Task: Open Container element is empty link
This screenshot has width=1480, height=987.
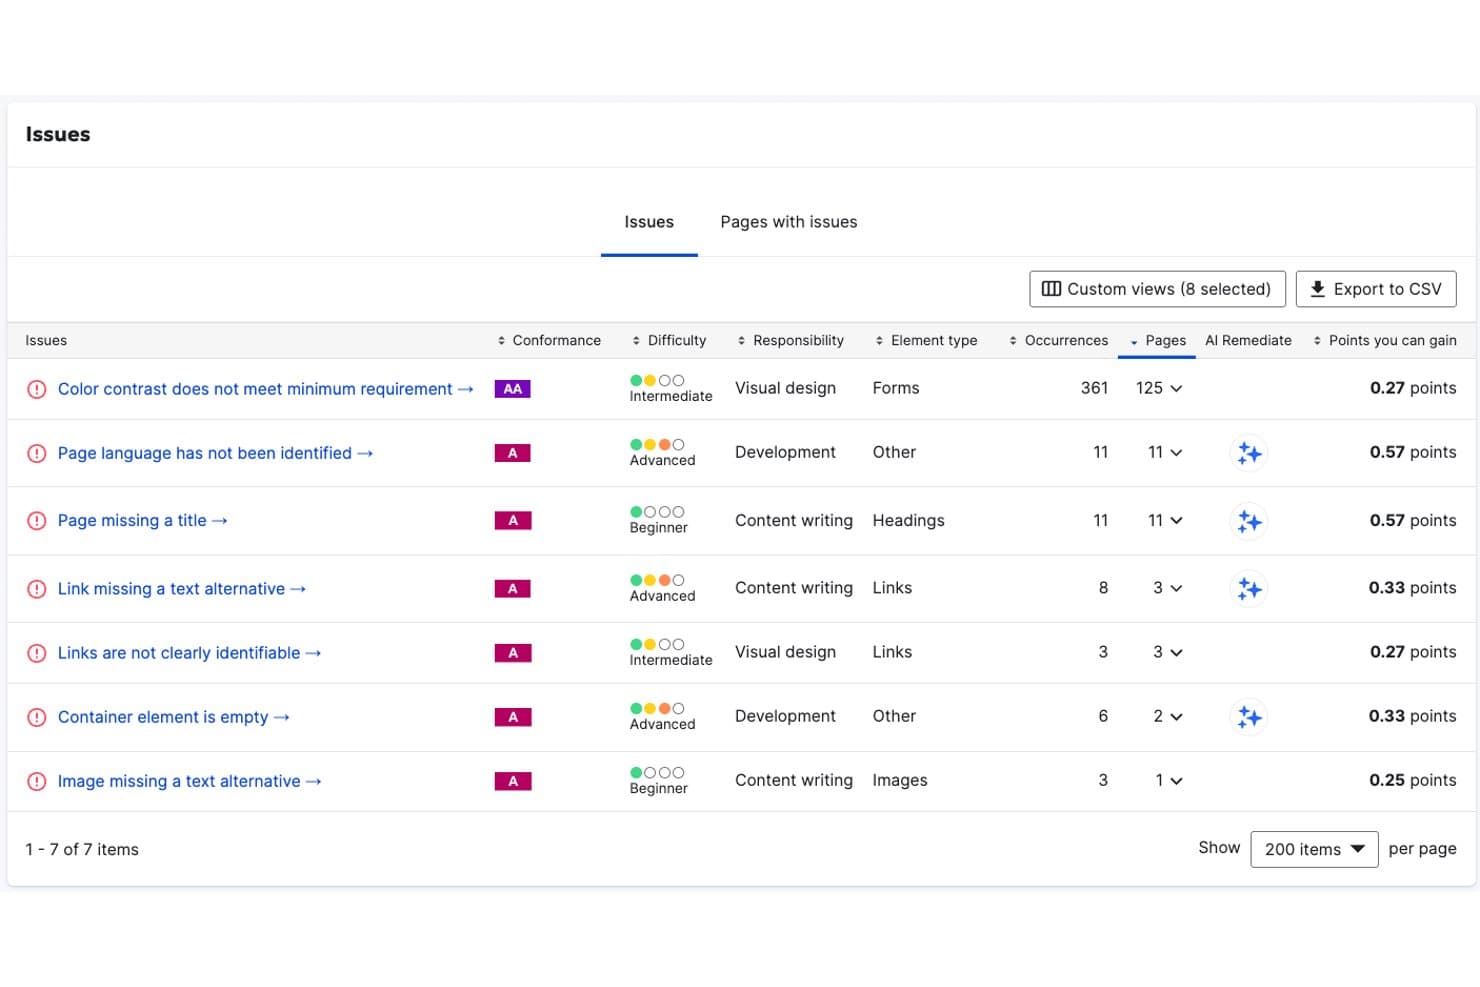Action: (x=173, y=717)
